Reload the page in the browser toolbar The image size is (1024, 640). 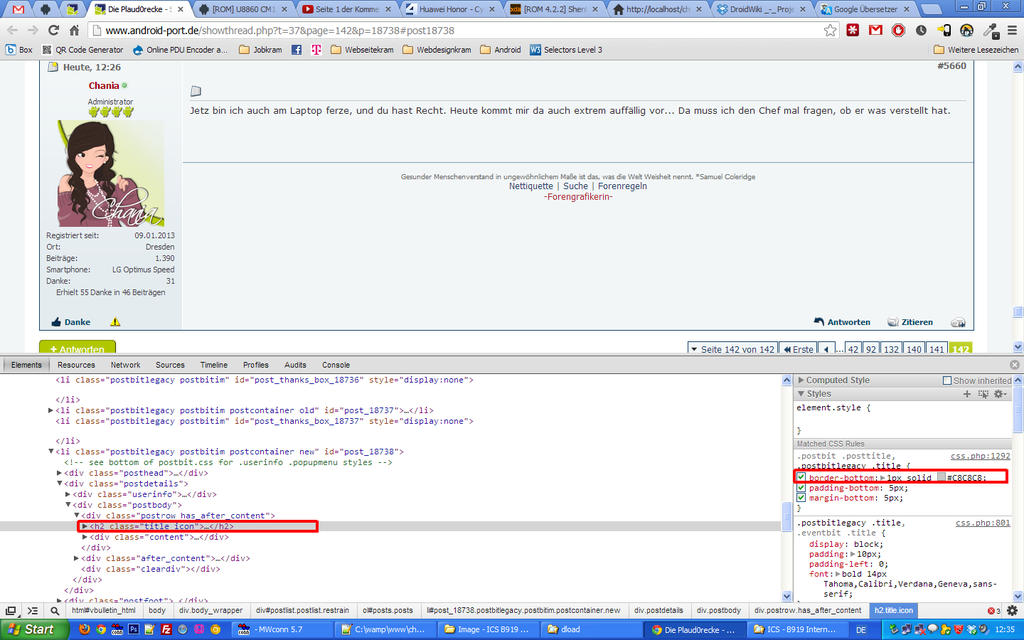[x=51, y=30]
